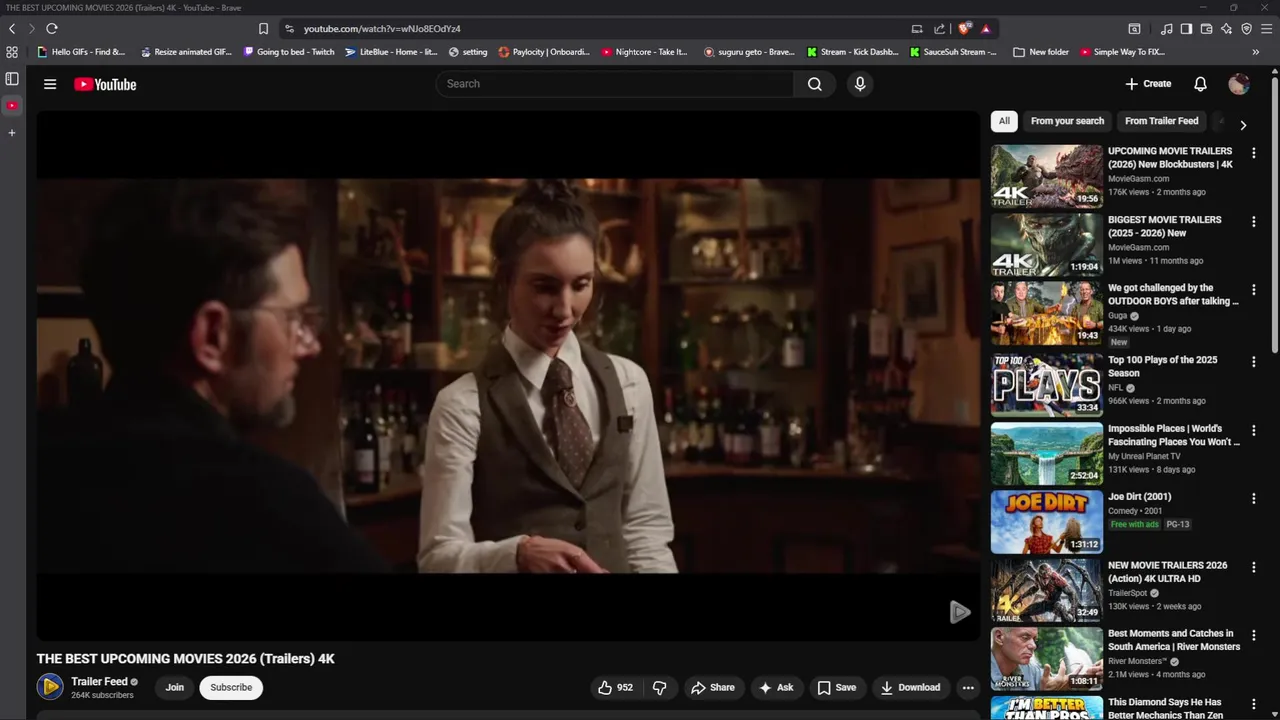This screenshot has width=1280, height=720.
Task: Open Brave VPN shield icon
Action: [1246, 29]
